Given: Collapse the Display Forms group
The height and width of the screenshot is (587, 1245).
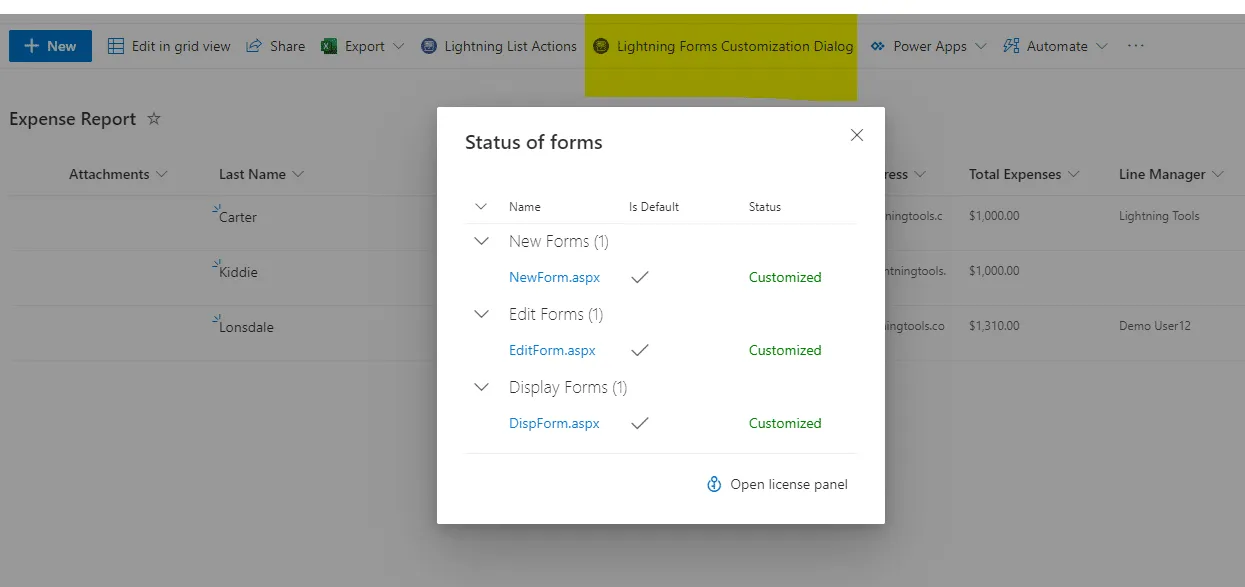Looking at the screenshot, I should point(481,387).
